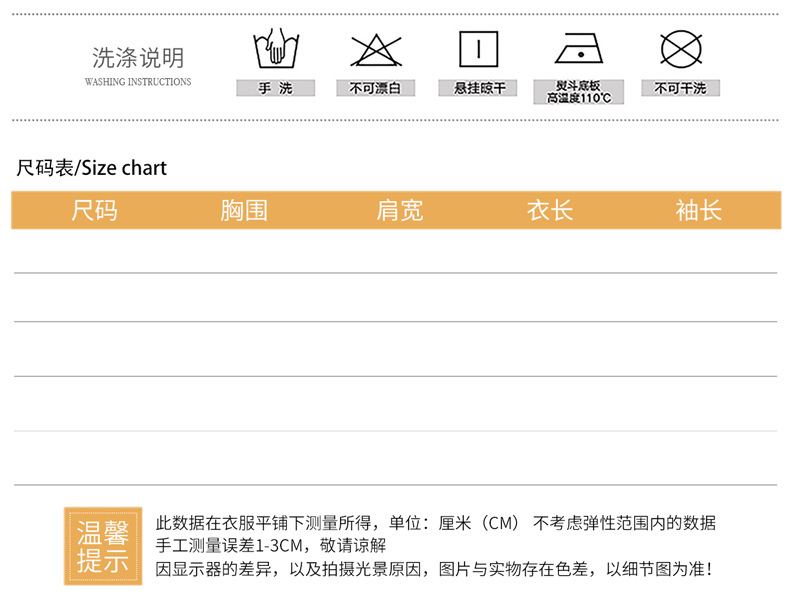Click the 悬挂晾干 label
Screen dimensions: 790x613
click(x=478, y=88)
